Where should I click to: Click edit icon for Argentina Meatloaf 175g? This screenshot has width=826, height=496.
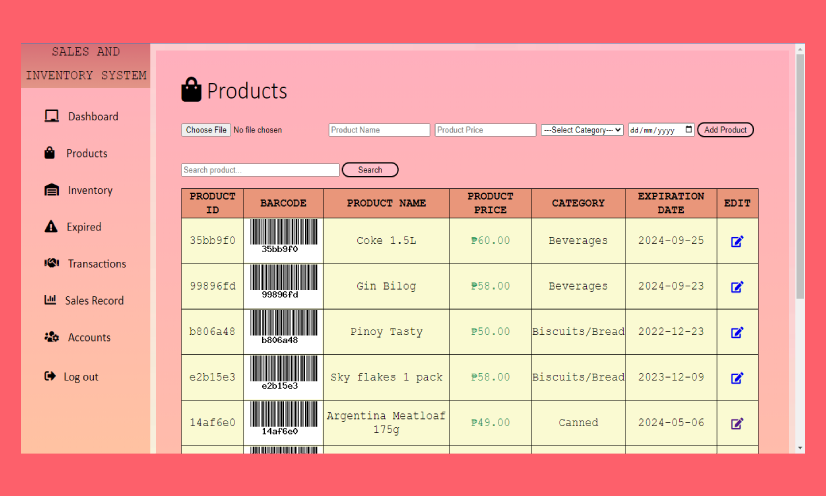pyautogui.click(x=737, y=423)
